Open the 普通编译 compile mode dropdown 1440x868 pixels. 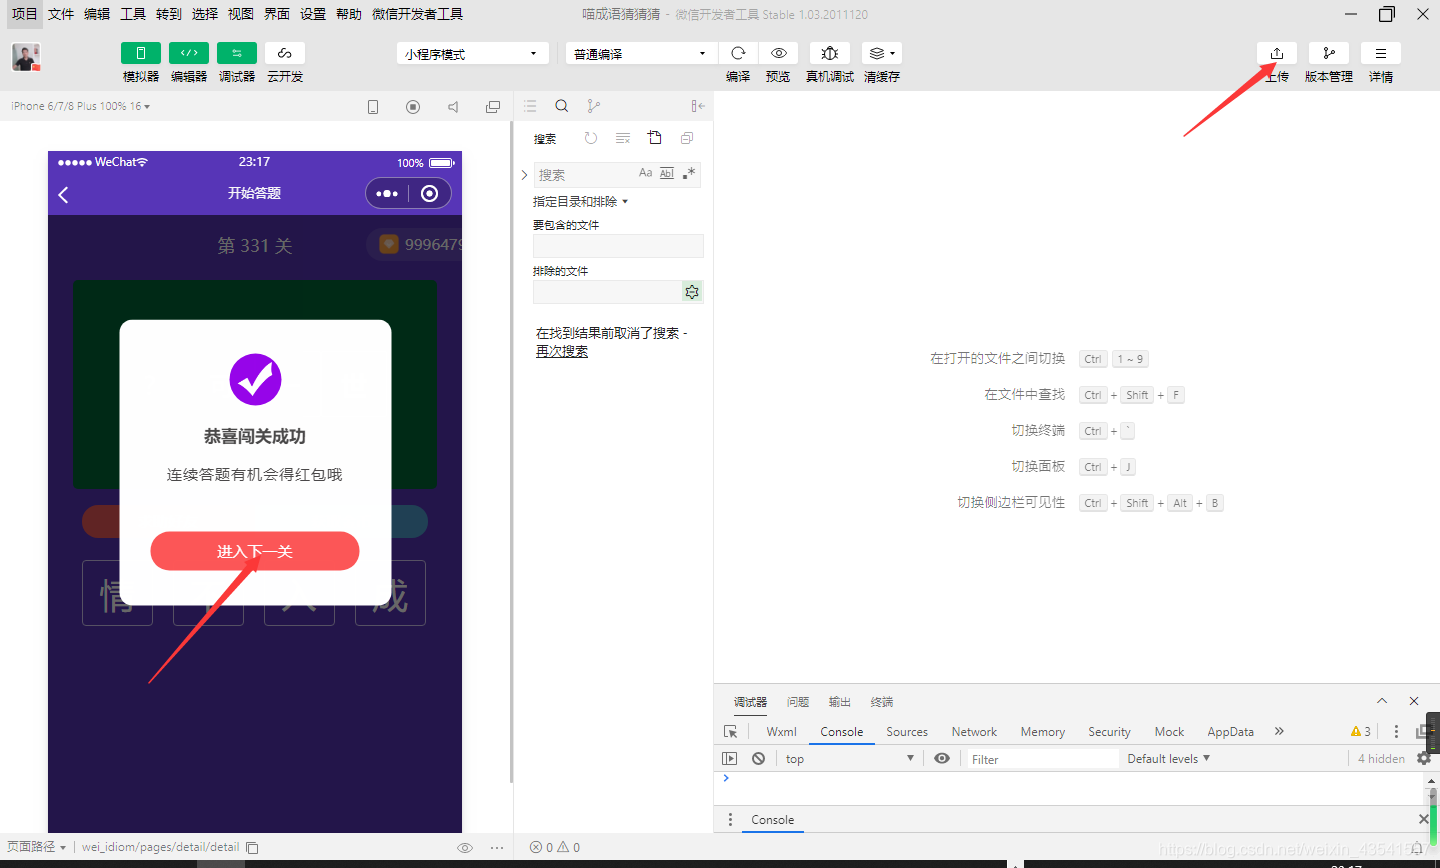(x=640, y=52)
